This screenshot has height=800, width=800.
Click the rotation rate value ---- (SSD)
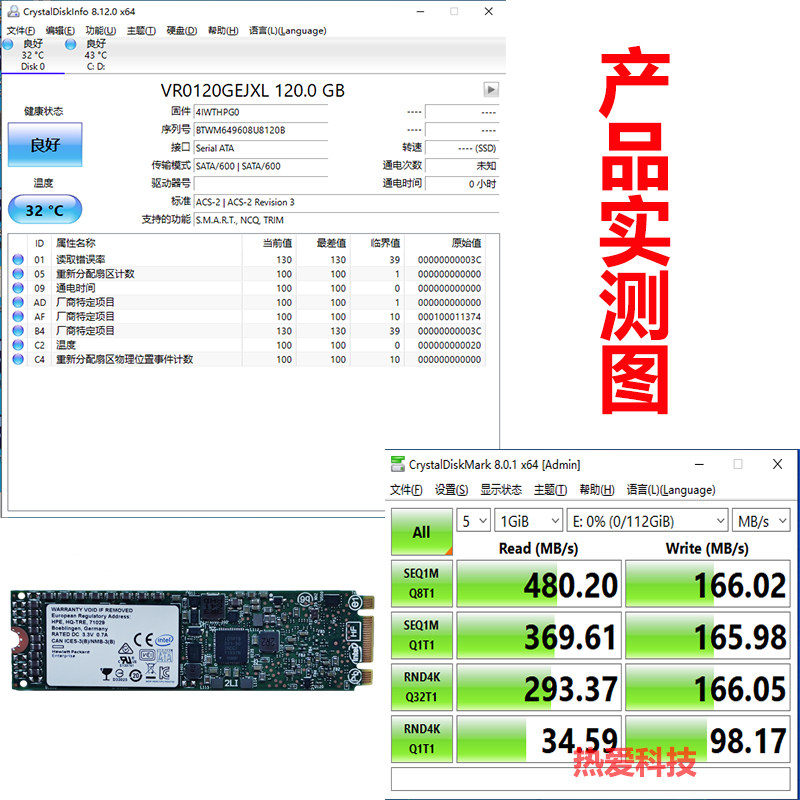click(462, 148)
